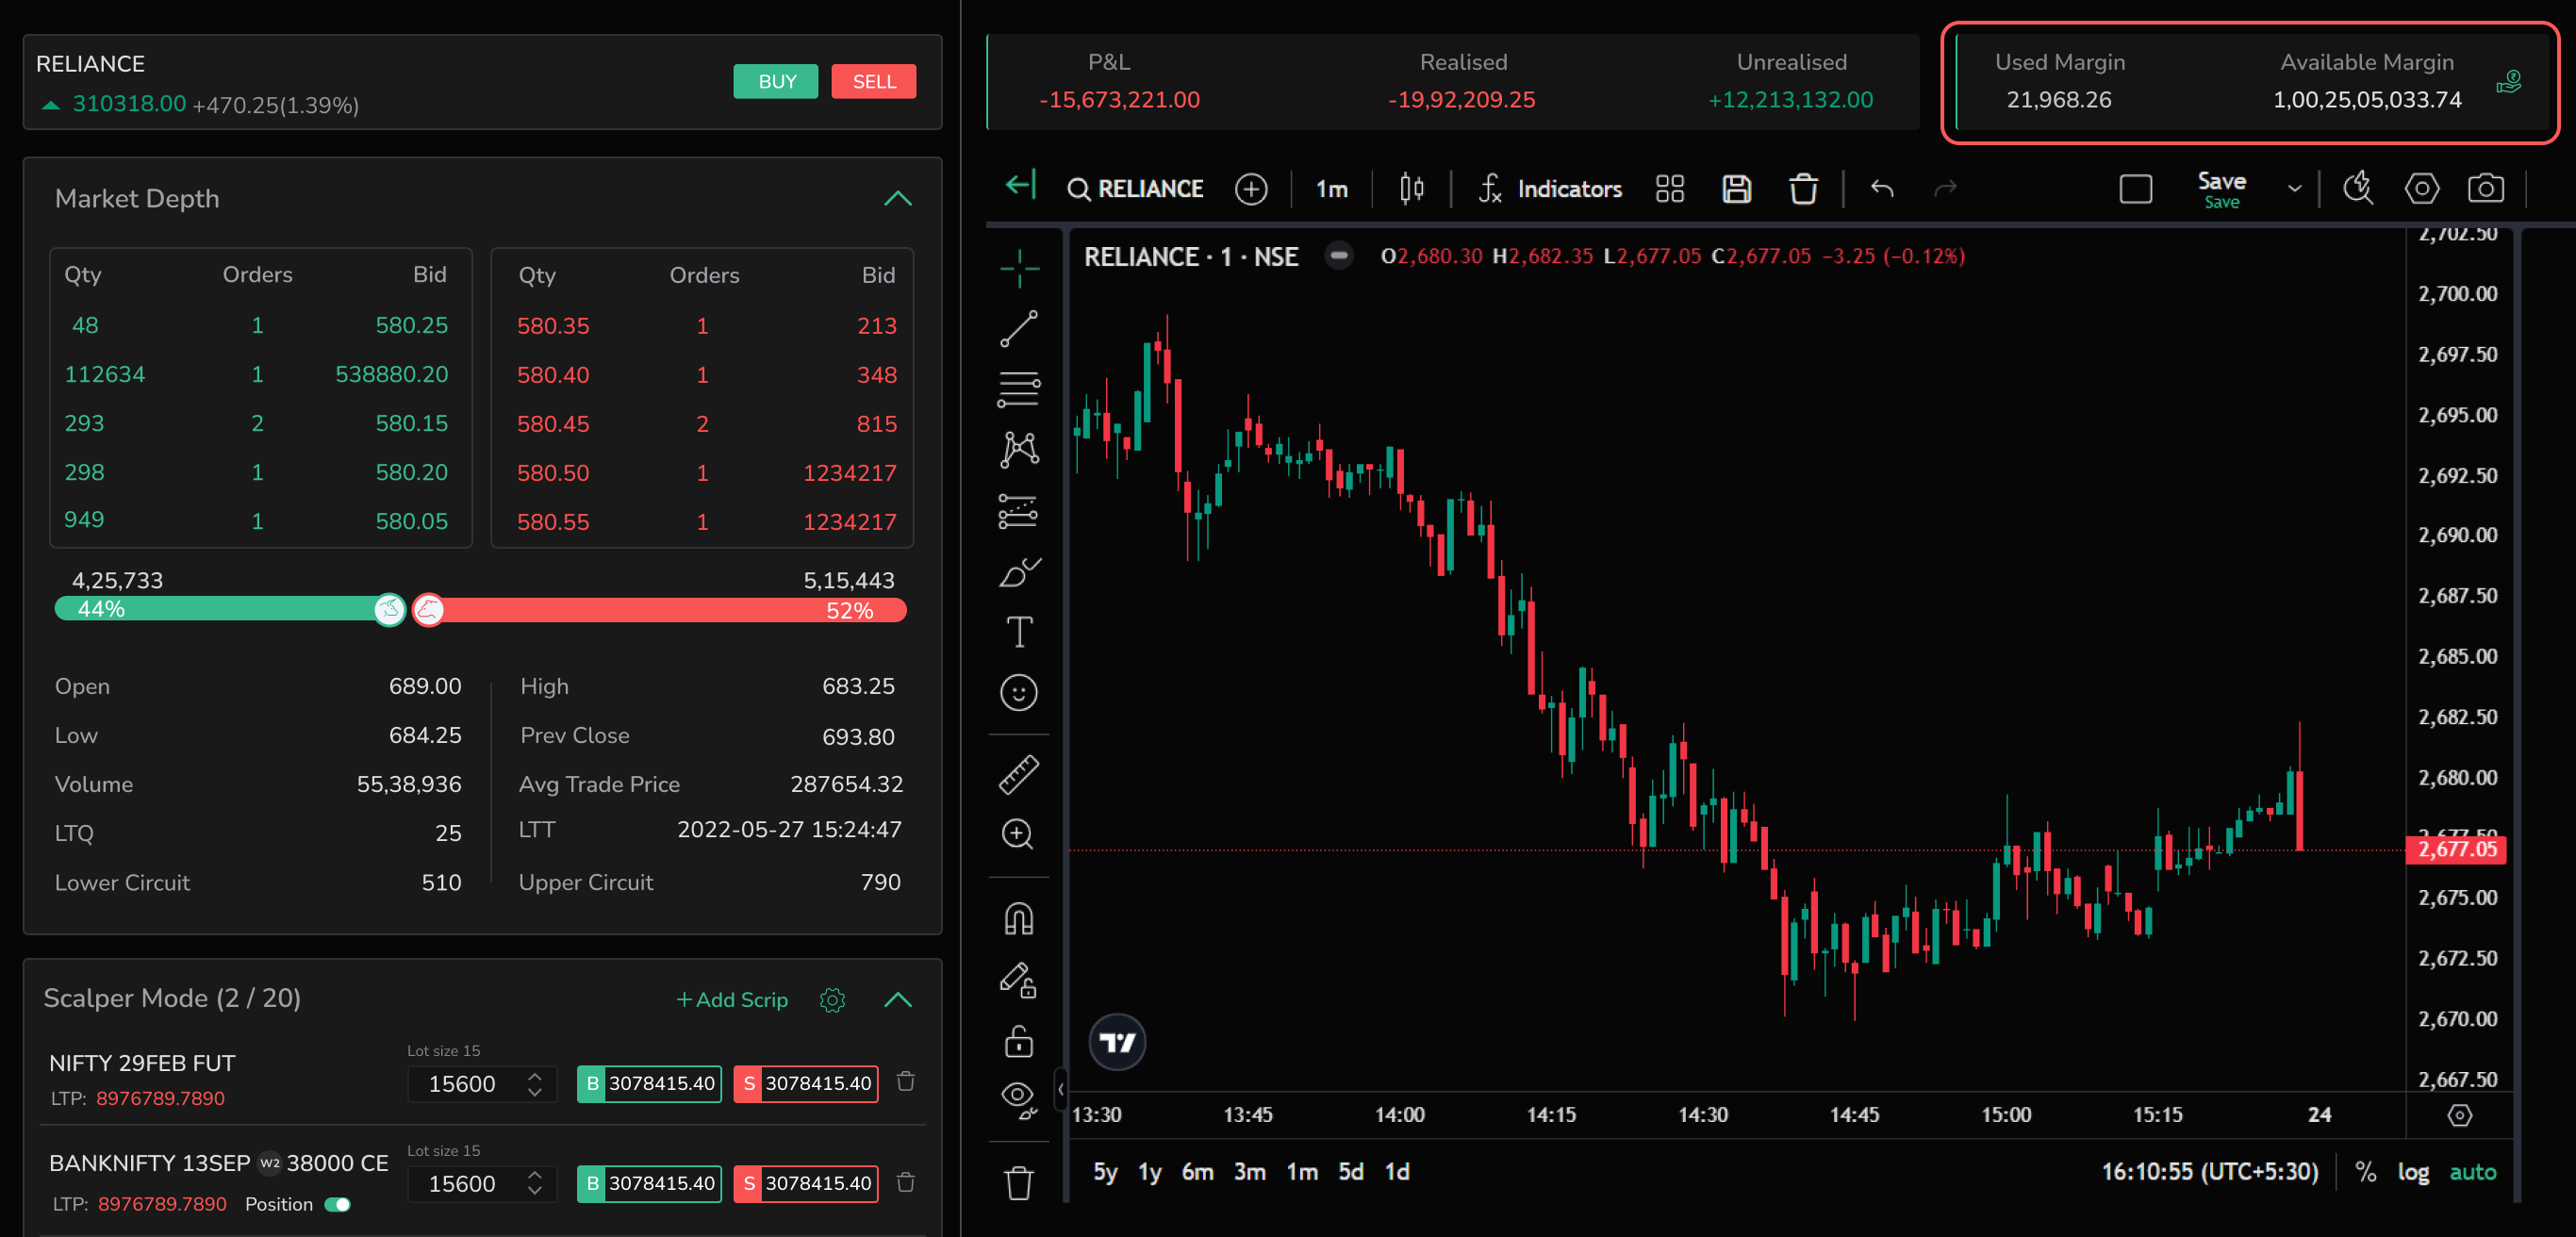
Task: Toggle percent scale mode
Action: [x=2366, y=1172]
